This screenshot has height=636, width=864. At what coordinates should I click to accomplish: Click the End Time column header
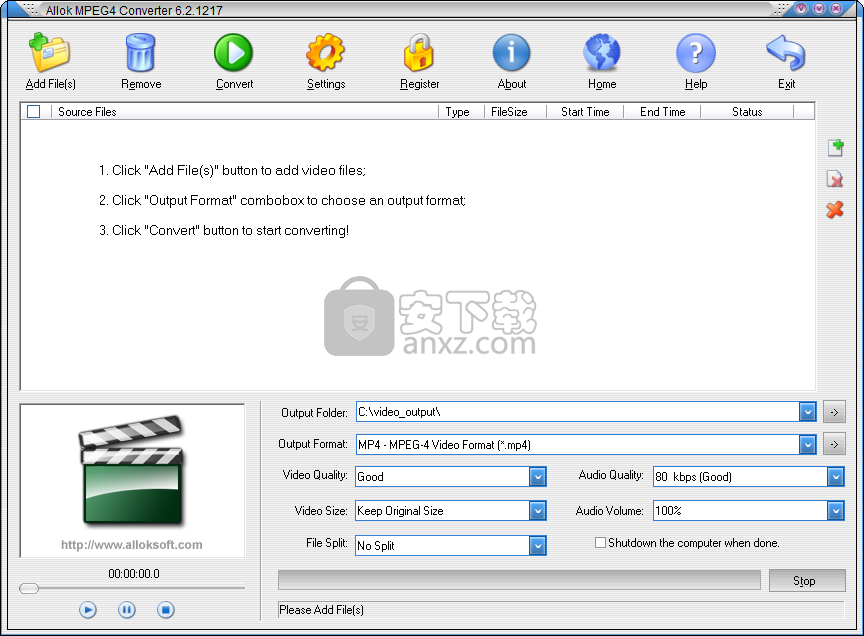662,111
